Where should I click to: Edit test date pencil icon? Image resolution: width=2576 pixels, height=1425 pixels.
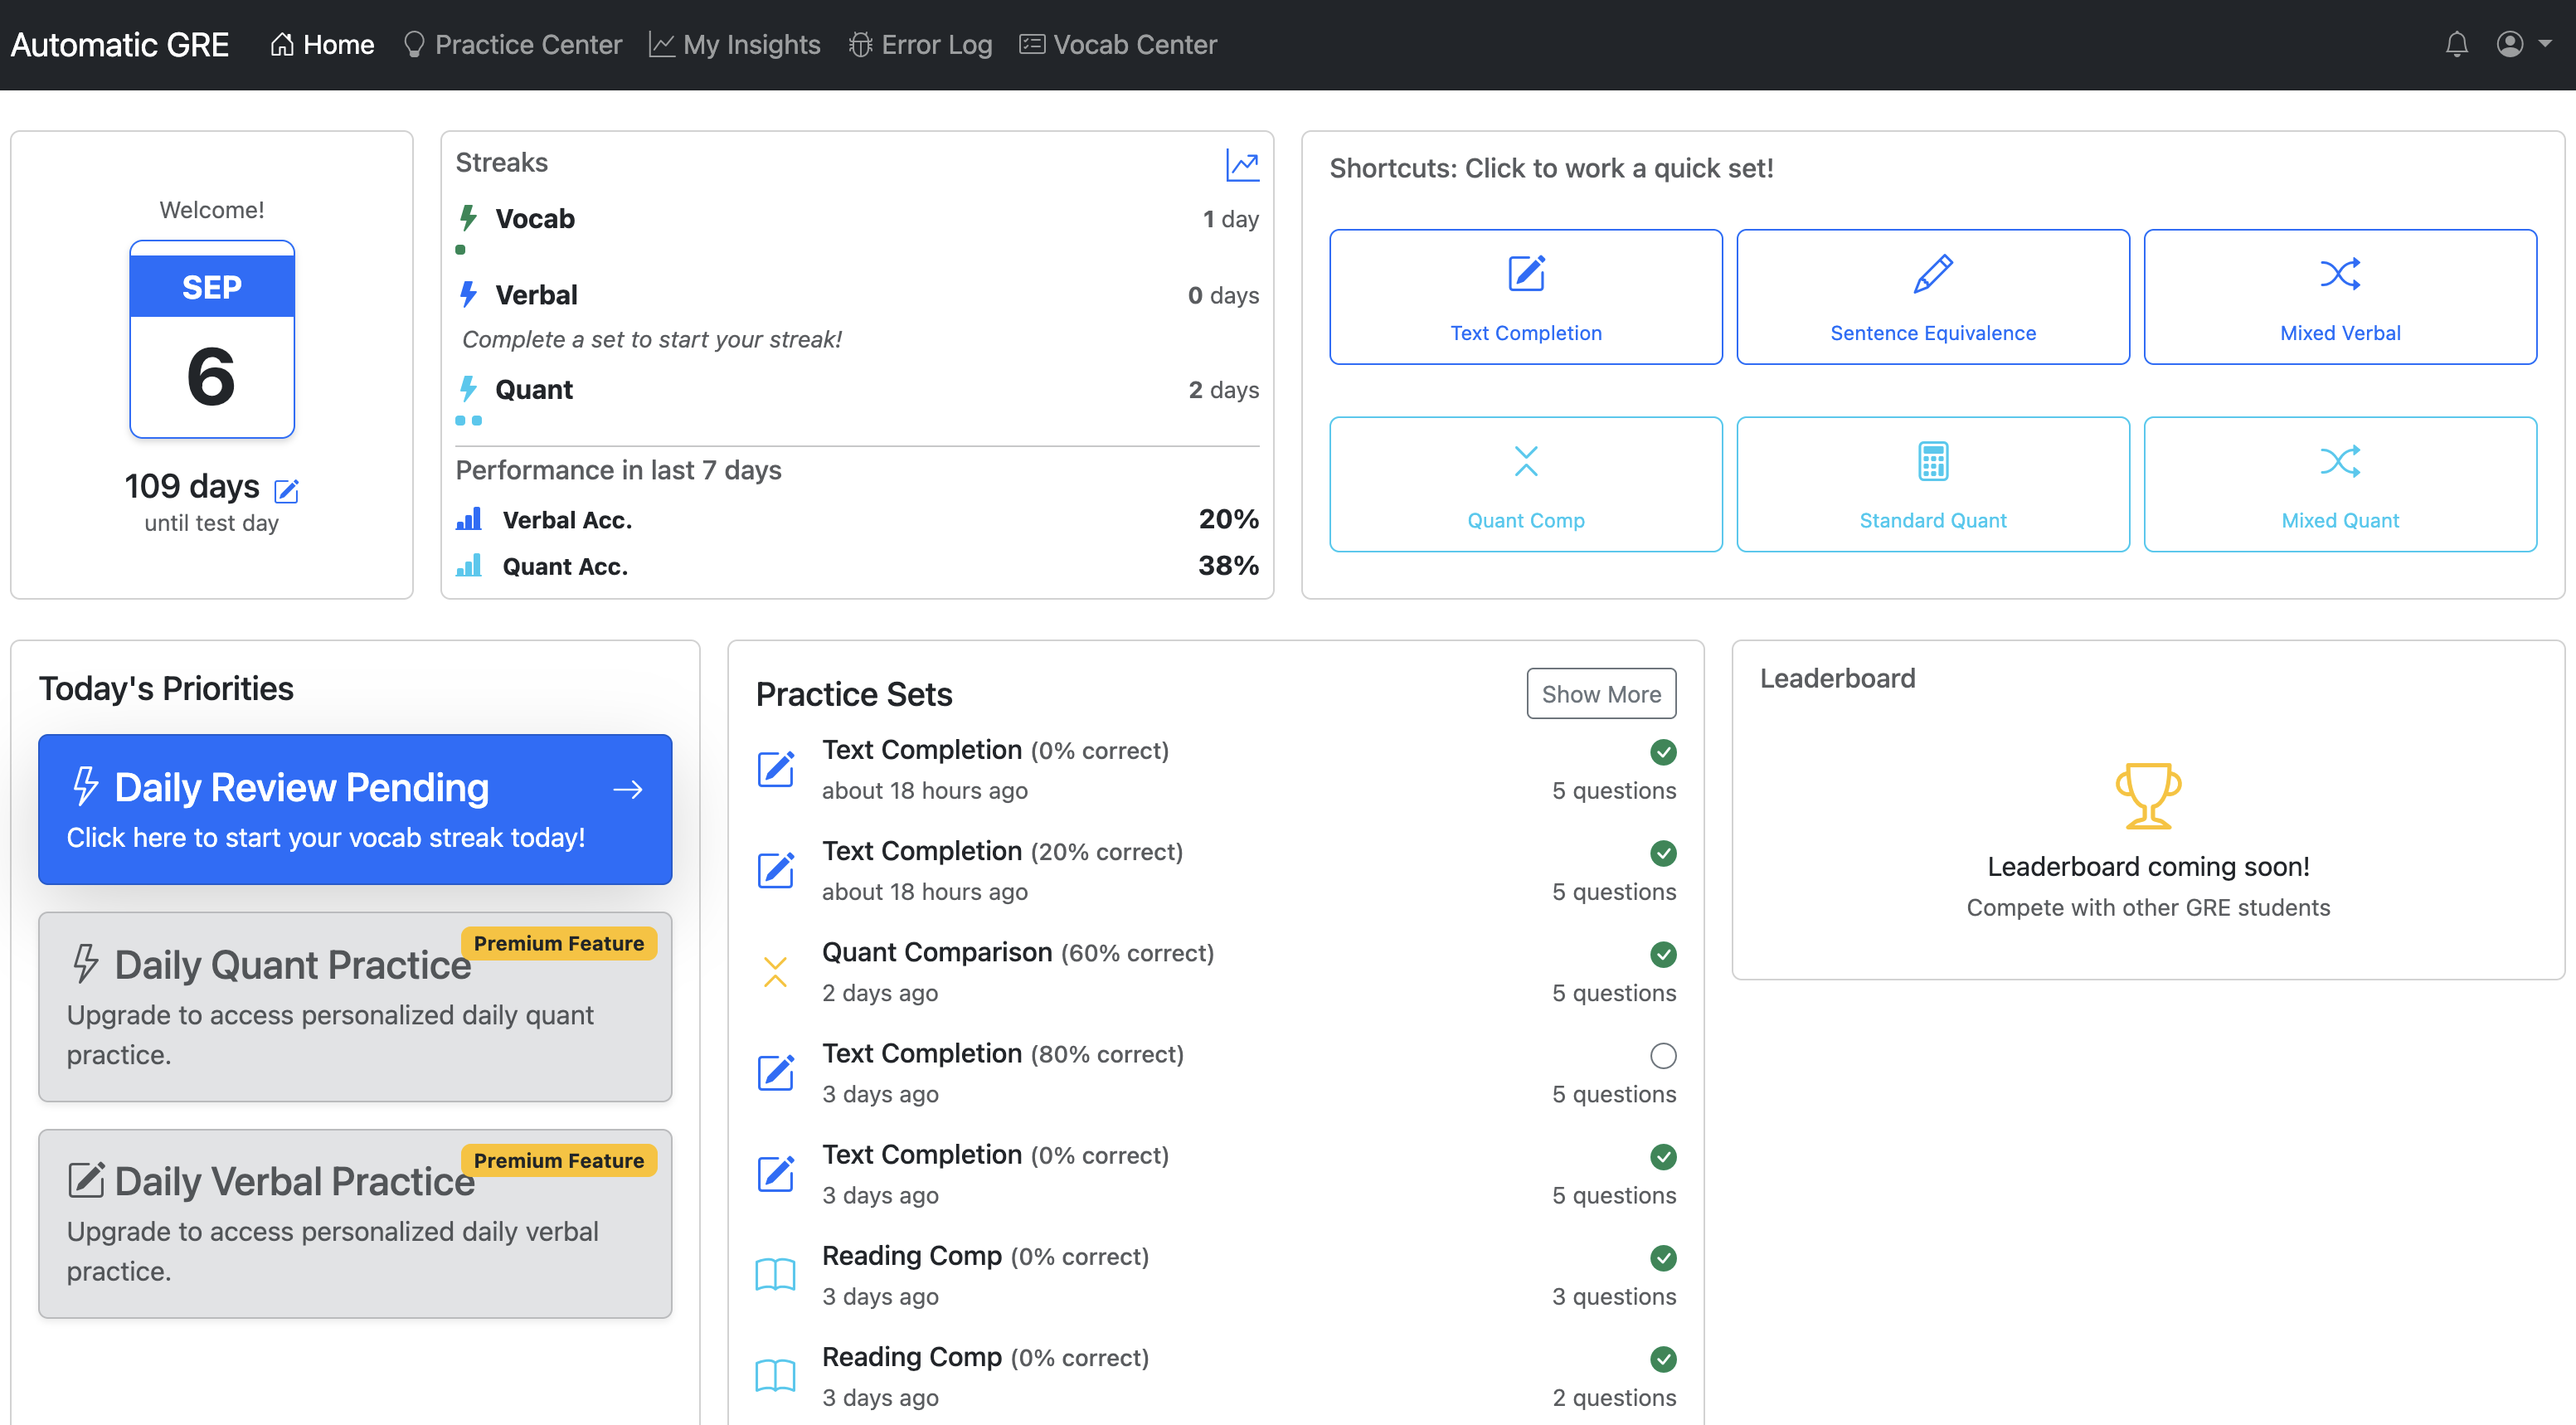(287, 490)
